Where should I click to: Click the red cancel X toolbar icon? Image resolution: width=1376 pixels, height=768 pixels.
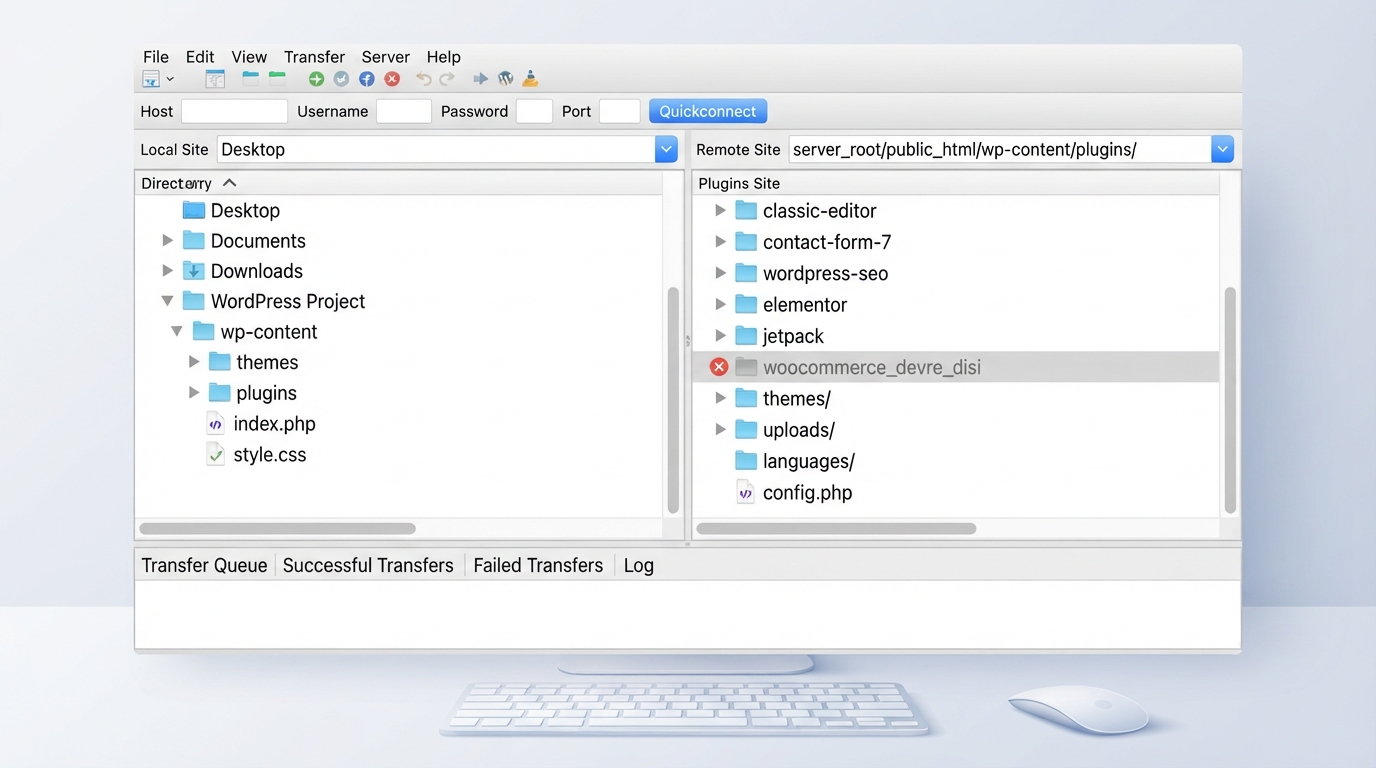tap(392, 79)
